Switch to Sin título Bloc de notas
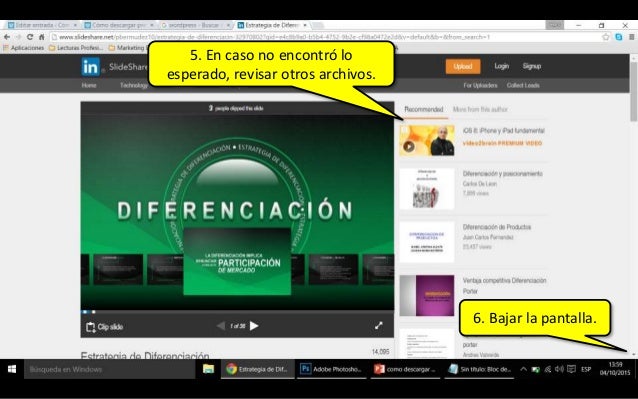Screen dimensions: 638x399 pos(479,369)
